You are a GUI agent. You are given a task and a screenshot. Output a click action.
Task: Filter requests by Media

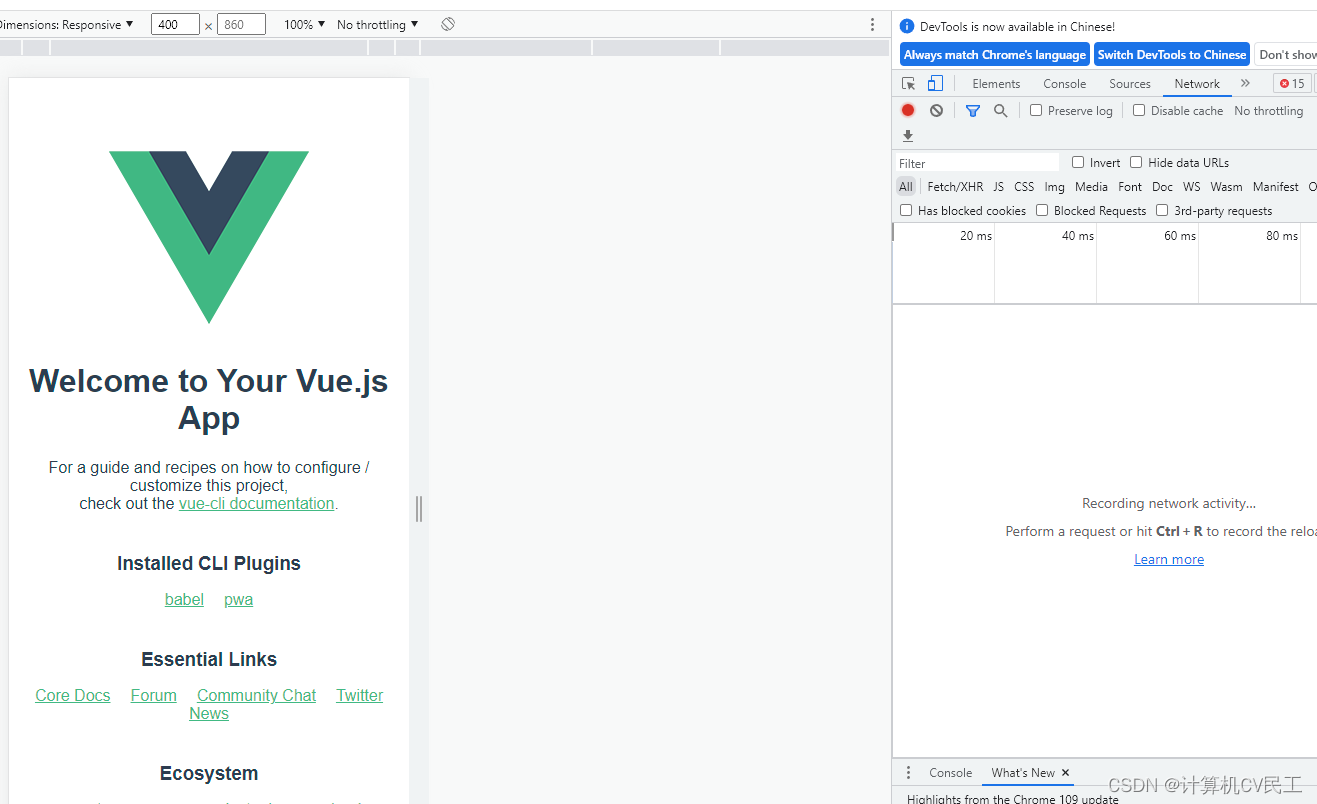tap(1091, 187)
